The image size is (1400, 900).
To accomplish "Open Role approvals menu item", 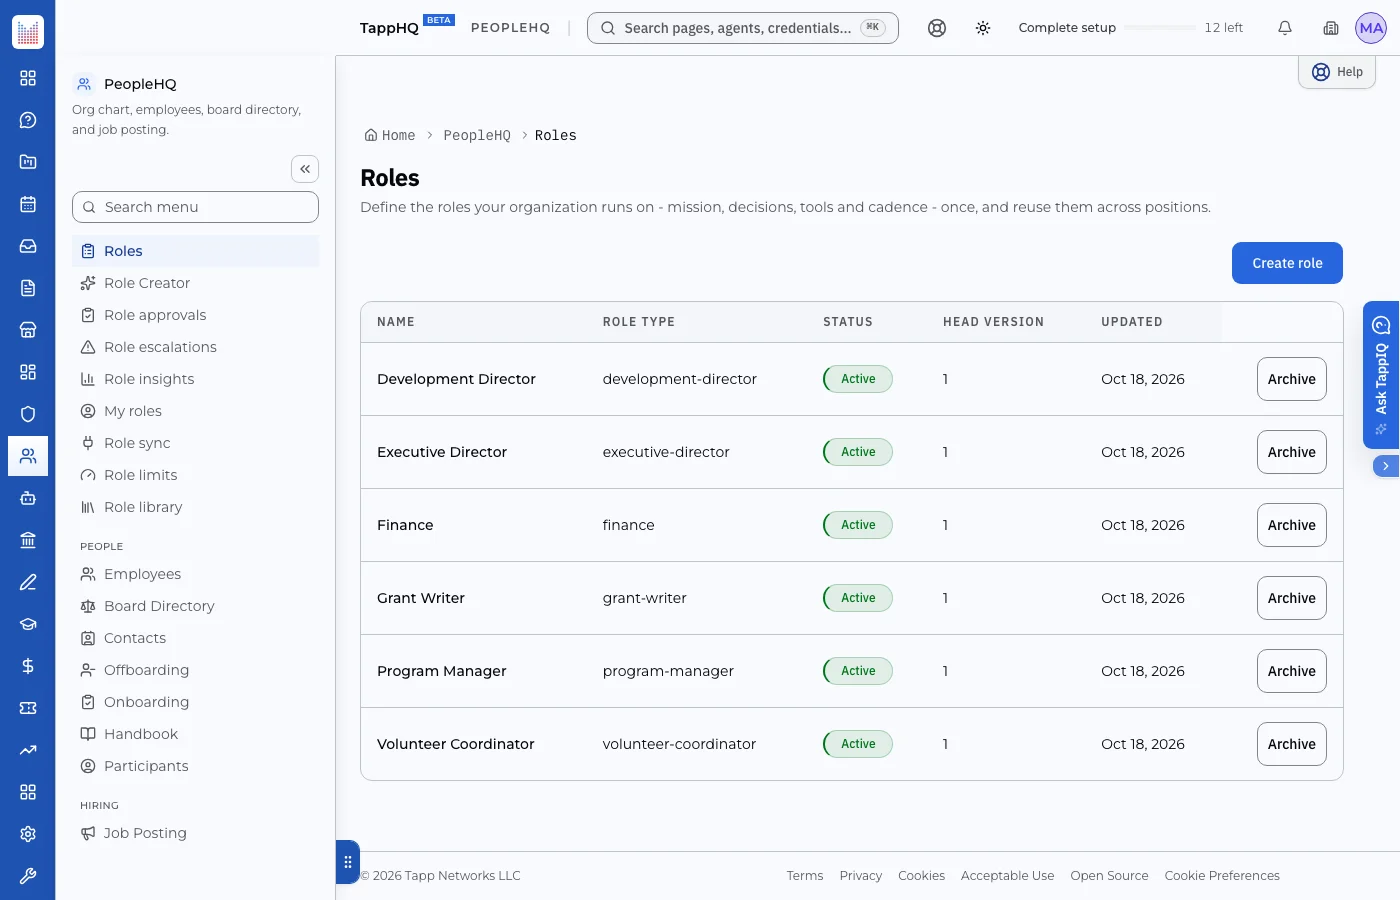I will 196,315.
